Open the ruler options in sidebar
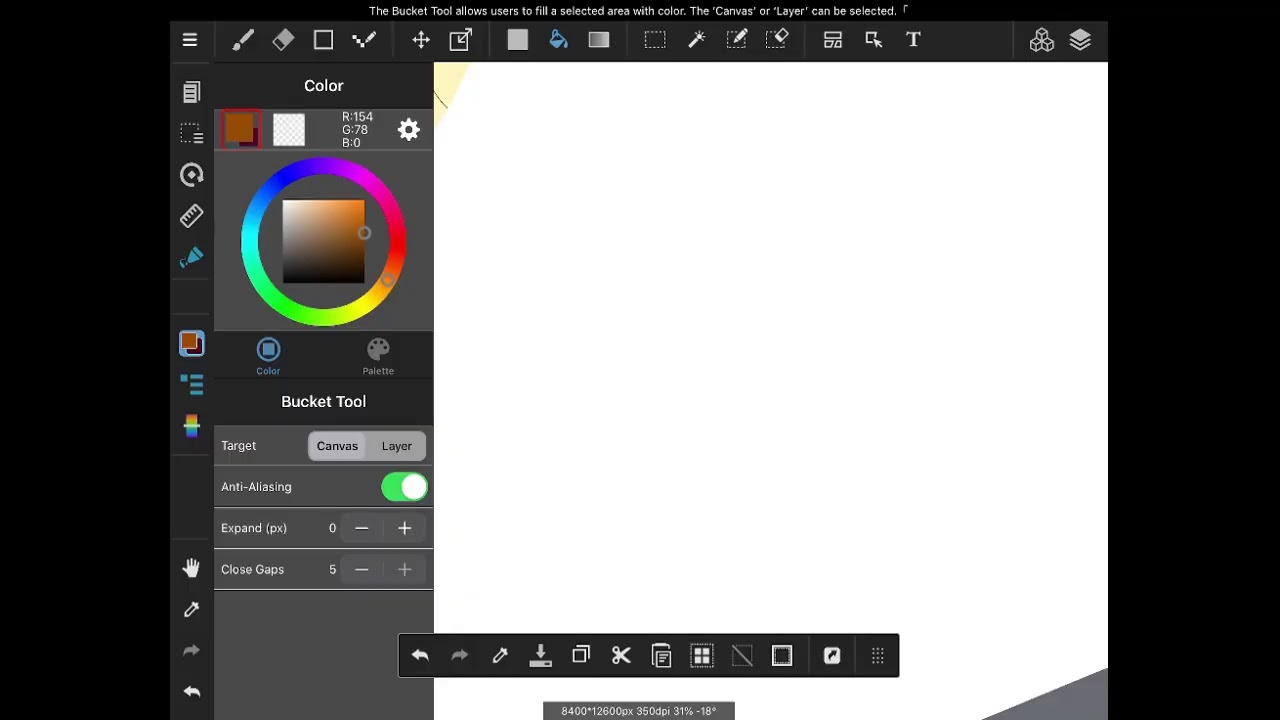Image resolution: width=1280 pixels, height=720 pixels. click(192, 216)
